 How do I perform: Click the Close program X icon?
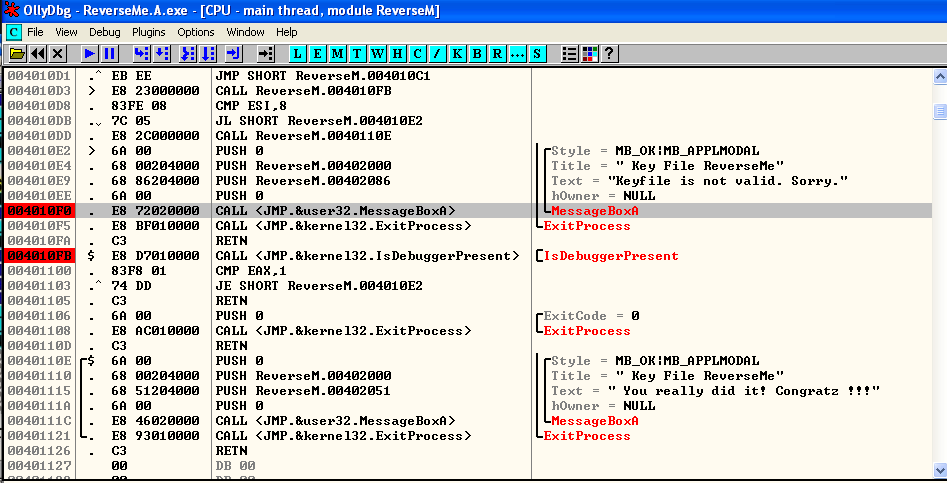(x=57, y=54)
